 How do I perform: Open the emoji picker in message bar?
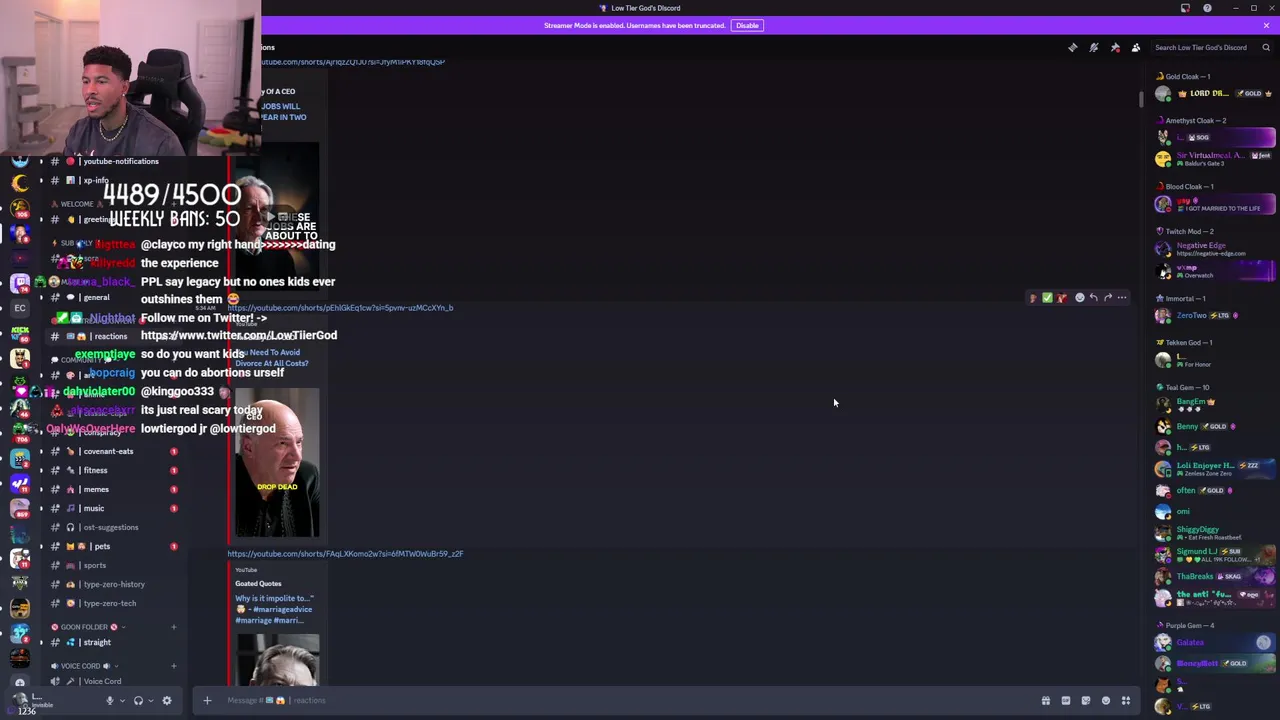point(1106,700)
